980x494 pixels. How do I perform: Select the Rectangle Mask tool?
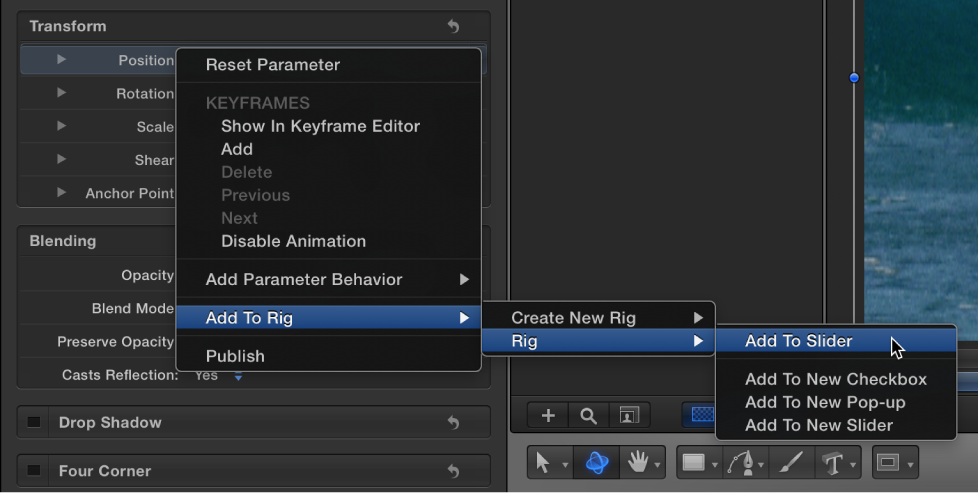tap(888, 463)
